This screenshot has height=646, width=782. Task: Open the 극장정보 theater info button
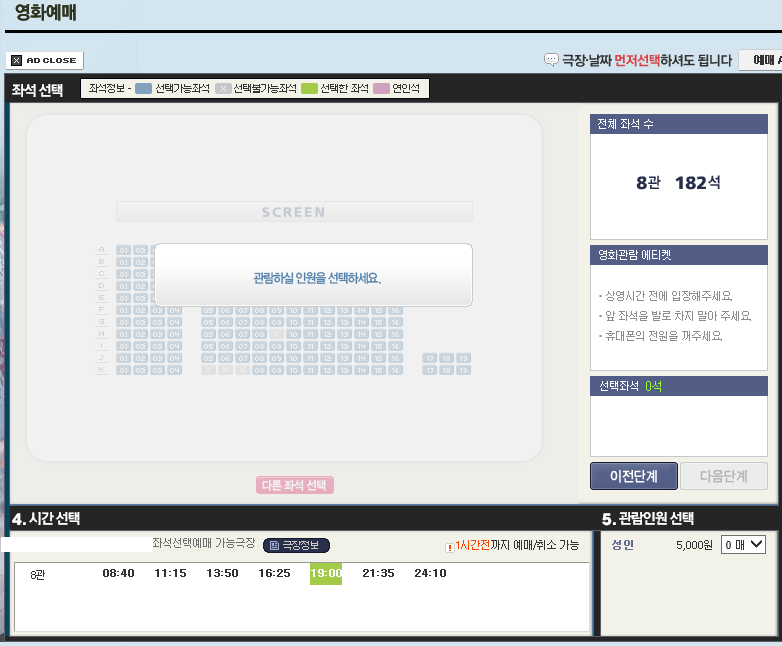pos(296,545)
